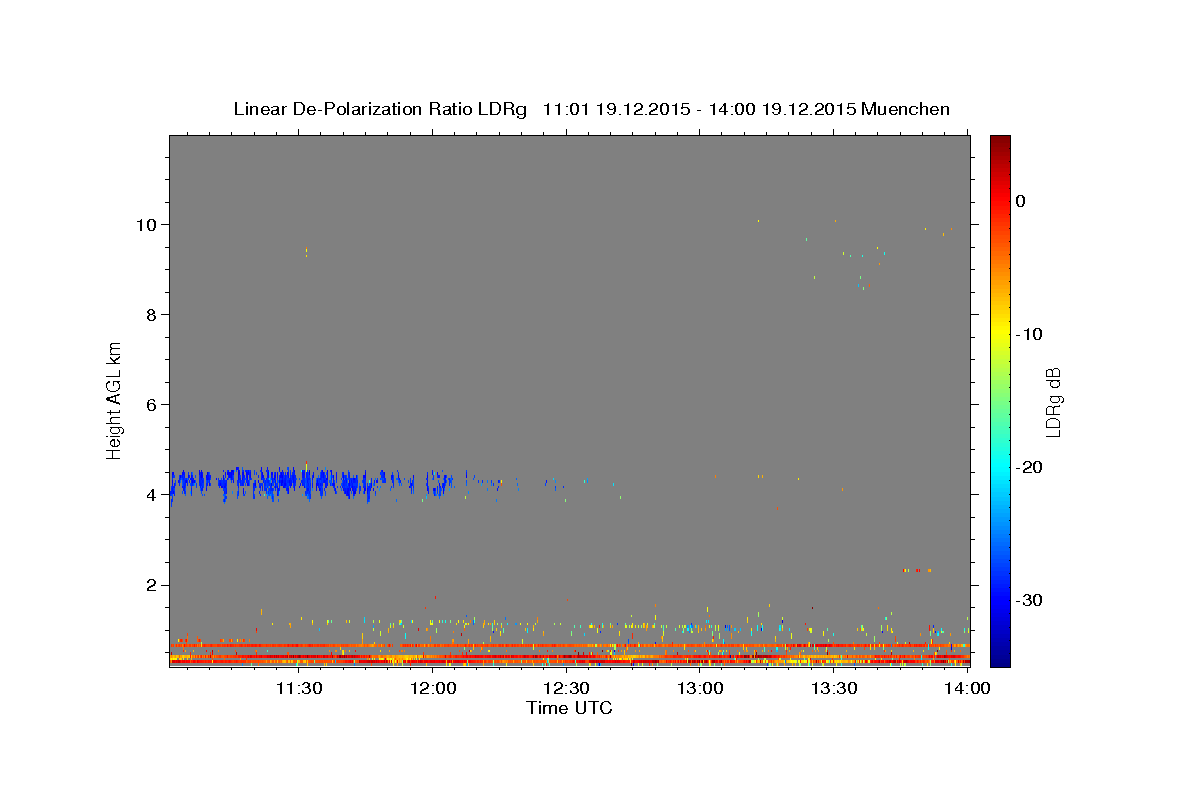The image size is (1200, 800).
Task: Click the dark red top of the colorbar
Action: (1000, 145)
